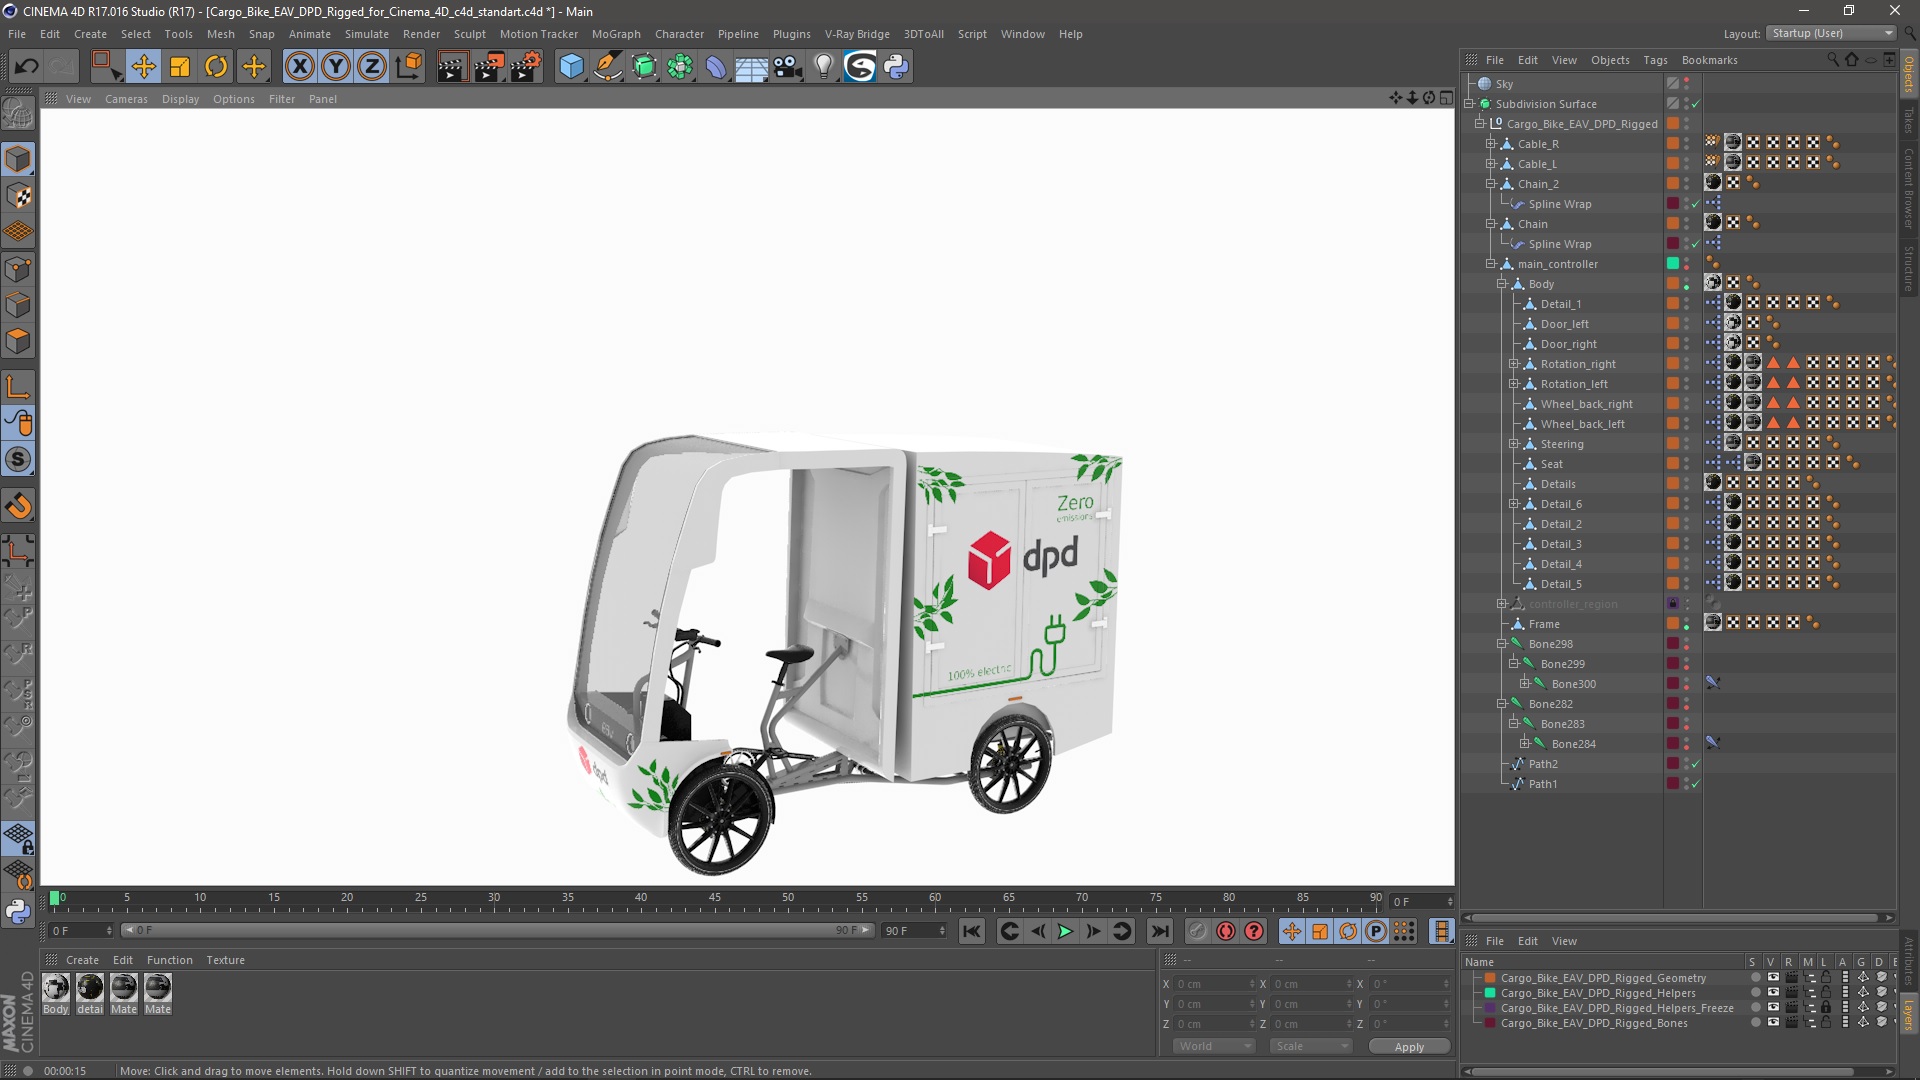Select Texture mode checker cube icon
The image size is (1920, 1080).
click(x=18, y=196)
